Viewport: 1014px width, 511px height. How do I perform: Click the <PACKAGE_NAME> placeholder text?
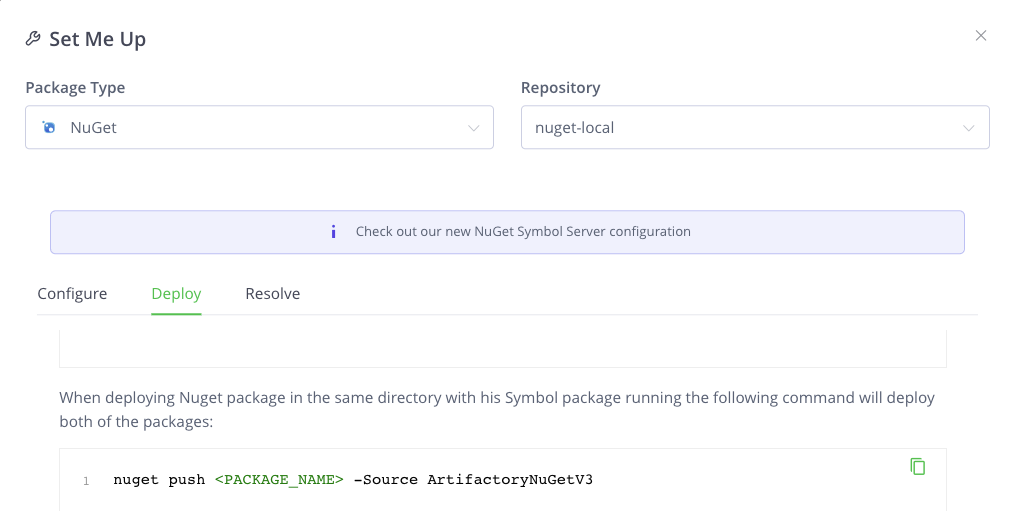(x=279, y=480)
